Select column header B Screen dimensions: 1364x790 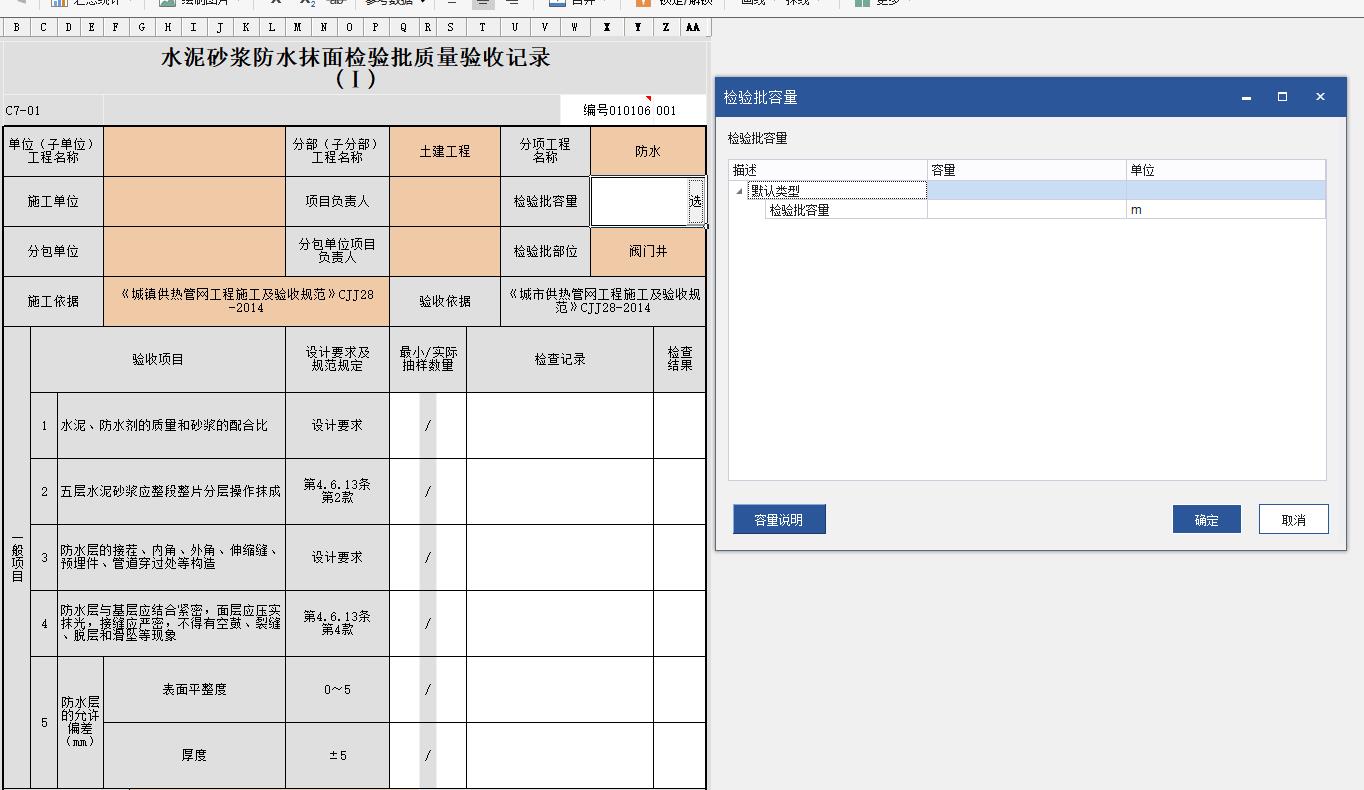(17, 28)
